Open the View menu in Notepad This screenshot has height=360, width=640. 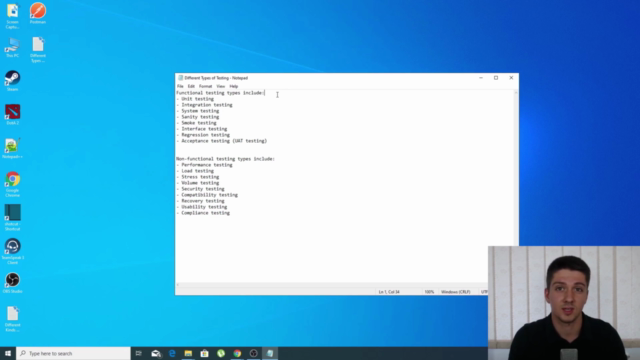(x=220, y=86)
